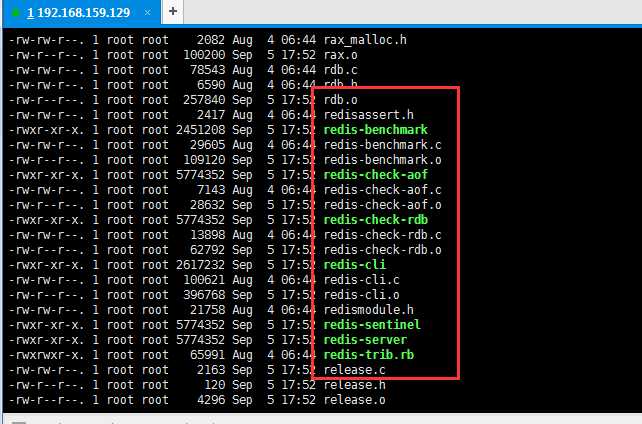Click the green redis-check-aof executable name
This screenshot has height=424, width=642.
coord(375,175)
